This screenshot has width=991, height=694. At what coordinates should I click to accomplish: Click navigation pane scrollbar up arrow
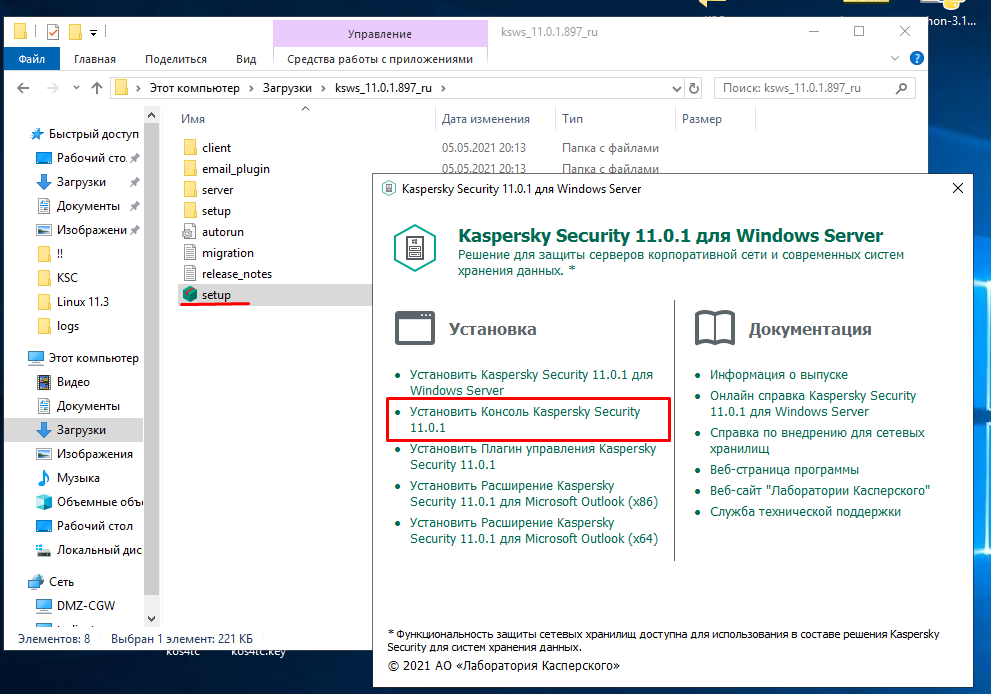click(151, 115)
